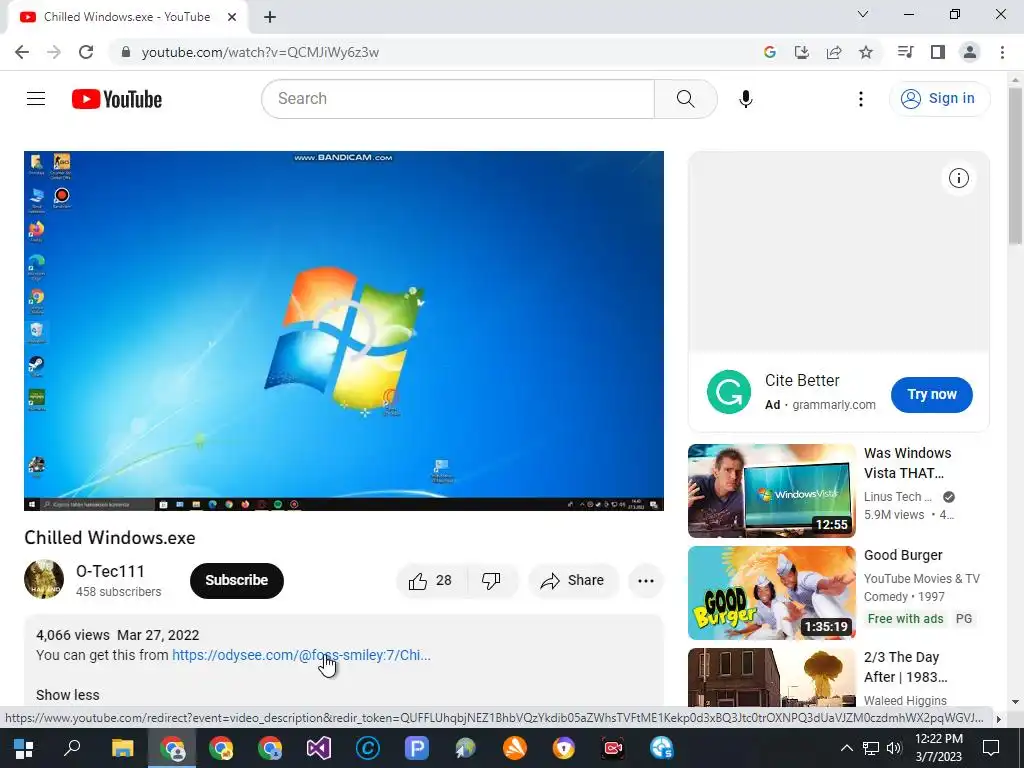Install app icon in address bar
The image size is (1024, 768).
(x=802, y=52)
